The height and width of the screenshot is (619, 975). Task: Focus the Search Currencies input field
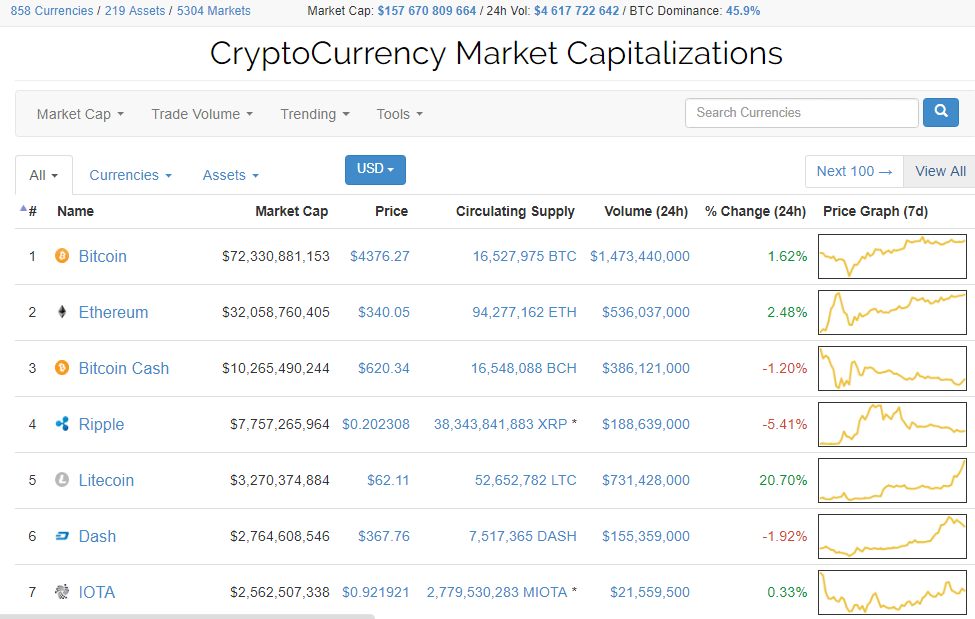pos(801,113)
